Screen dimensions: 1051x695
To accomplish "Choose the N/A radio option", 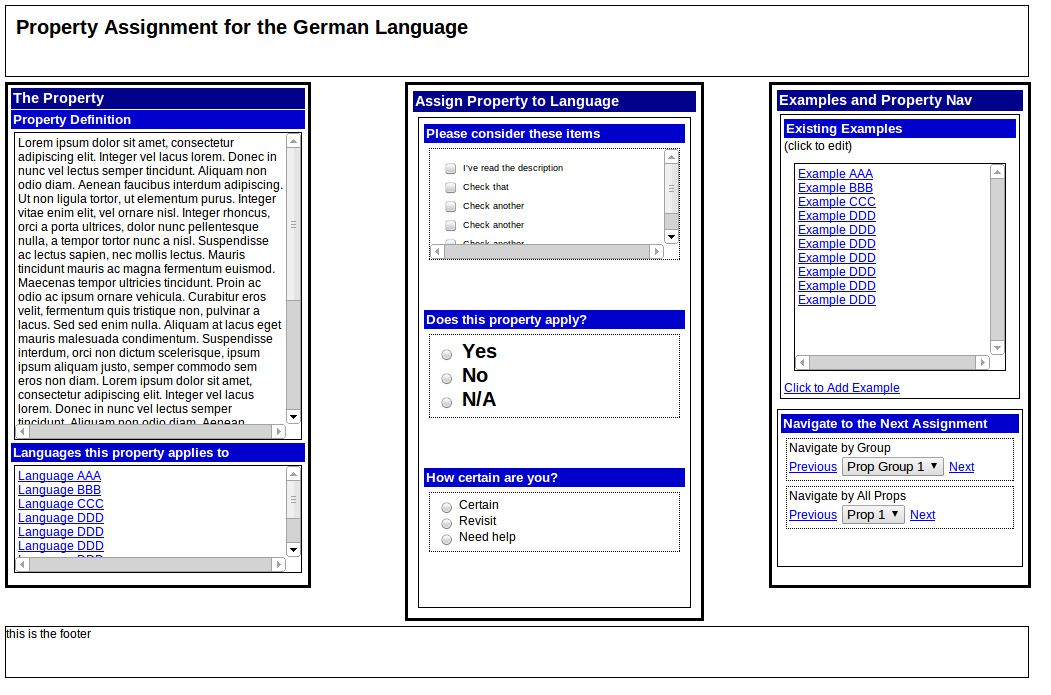I will click(x=447, y=402).
